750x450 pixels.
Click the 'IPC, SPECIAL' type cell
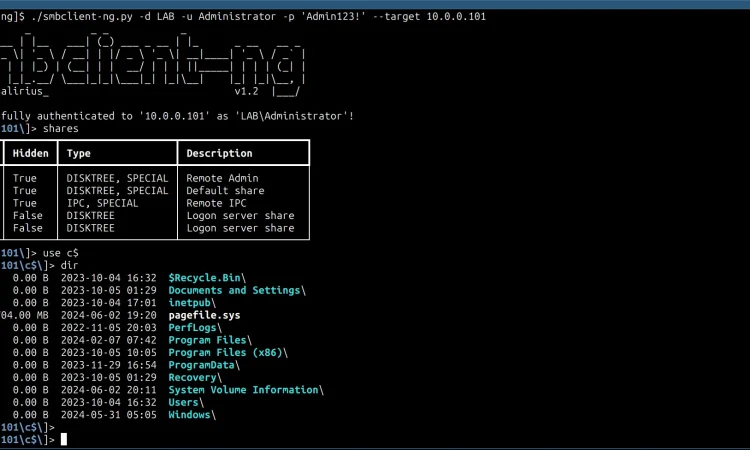coord(102,203)
